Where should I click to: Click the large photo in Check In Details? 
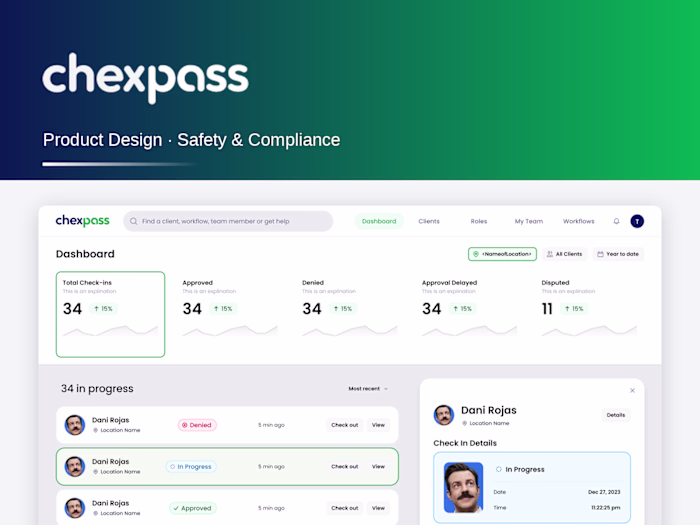pyautogui.click(x=463, y=488)
